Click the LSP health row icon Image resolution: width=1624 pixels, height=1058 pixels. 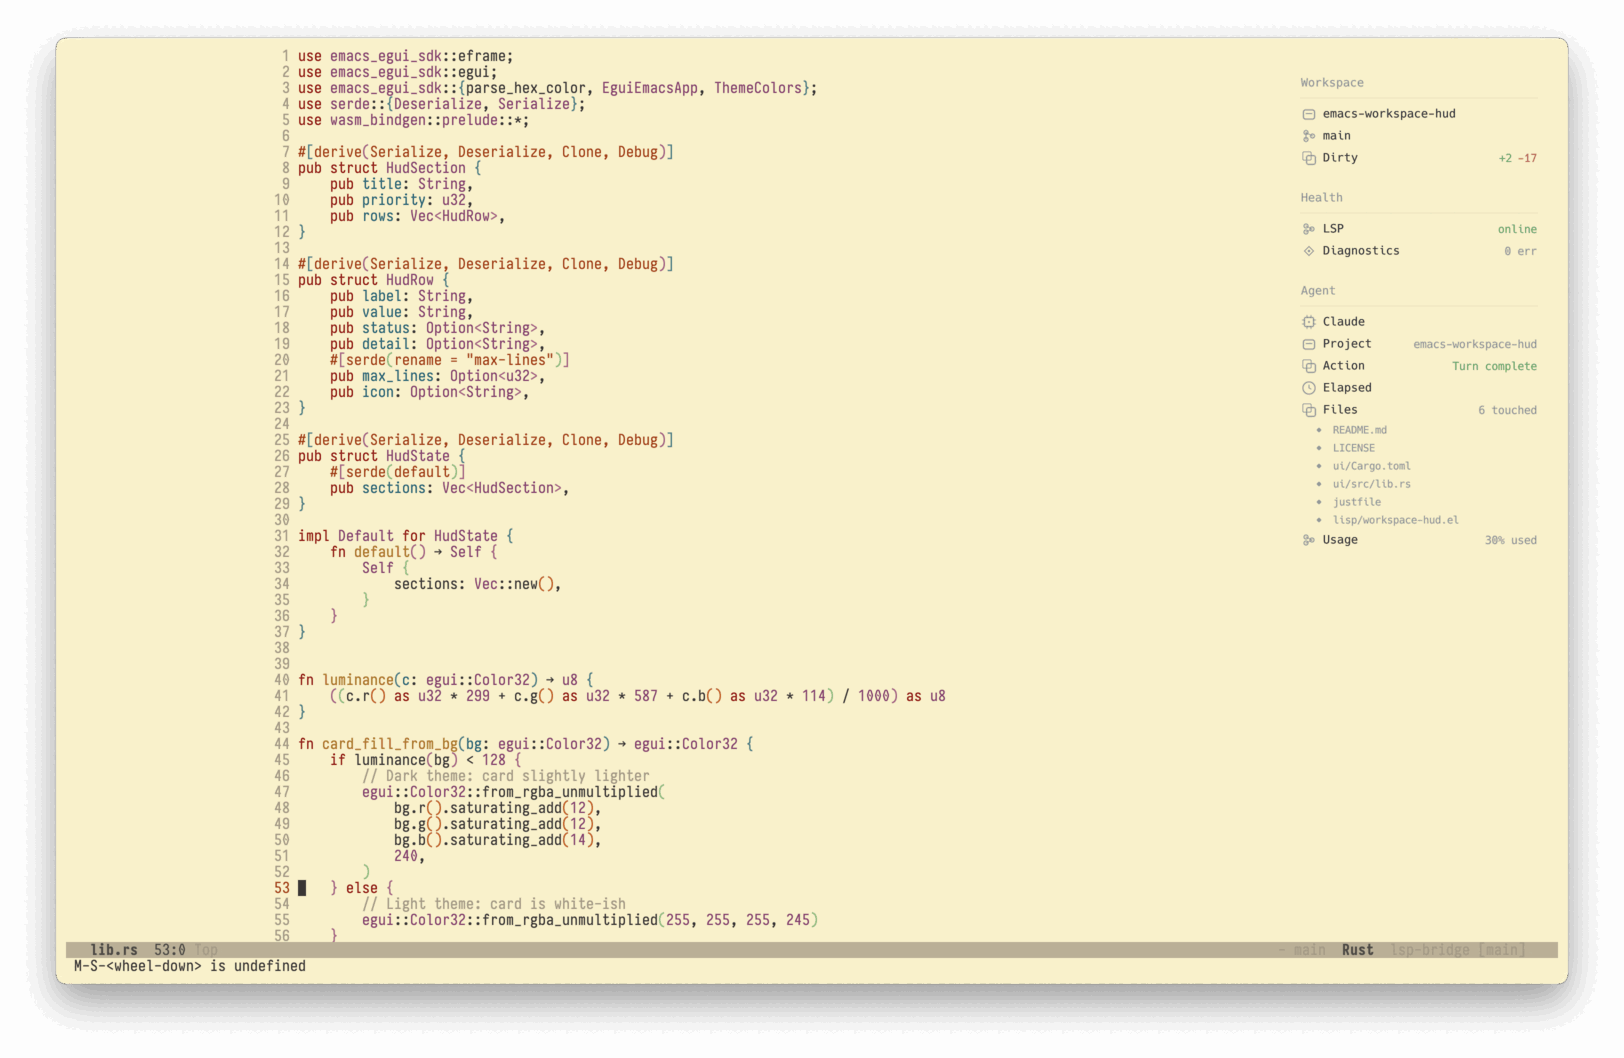tap(1308, 229)
